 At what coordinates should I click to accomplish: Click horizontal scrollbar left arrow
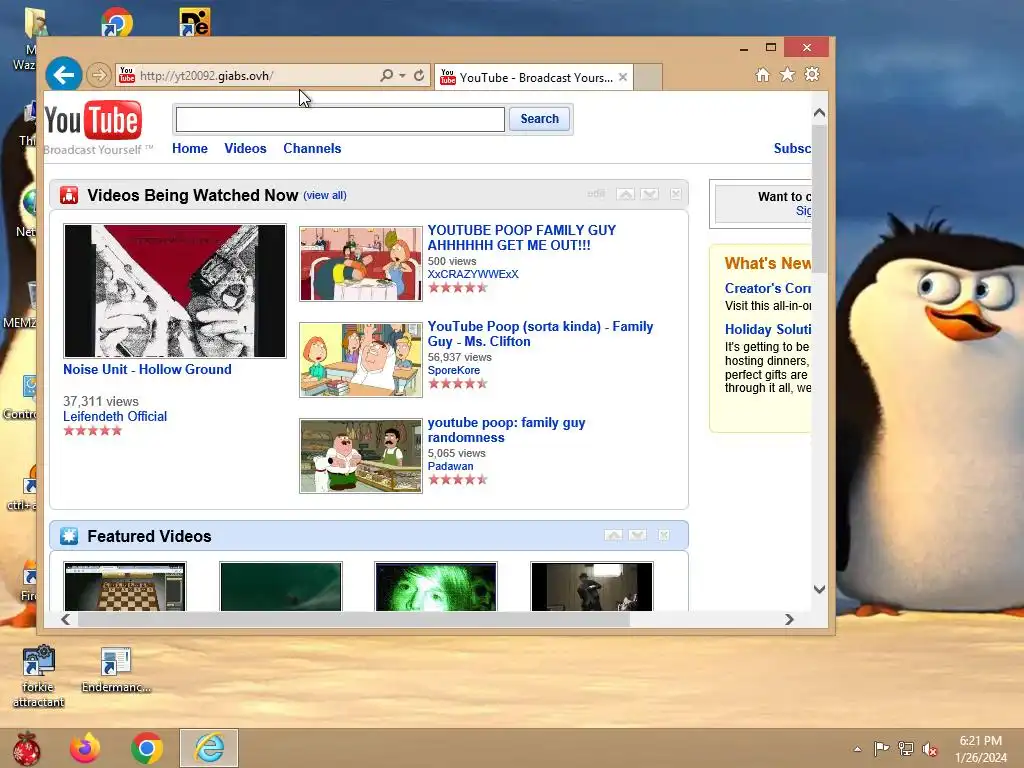pos(65,619)
